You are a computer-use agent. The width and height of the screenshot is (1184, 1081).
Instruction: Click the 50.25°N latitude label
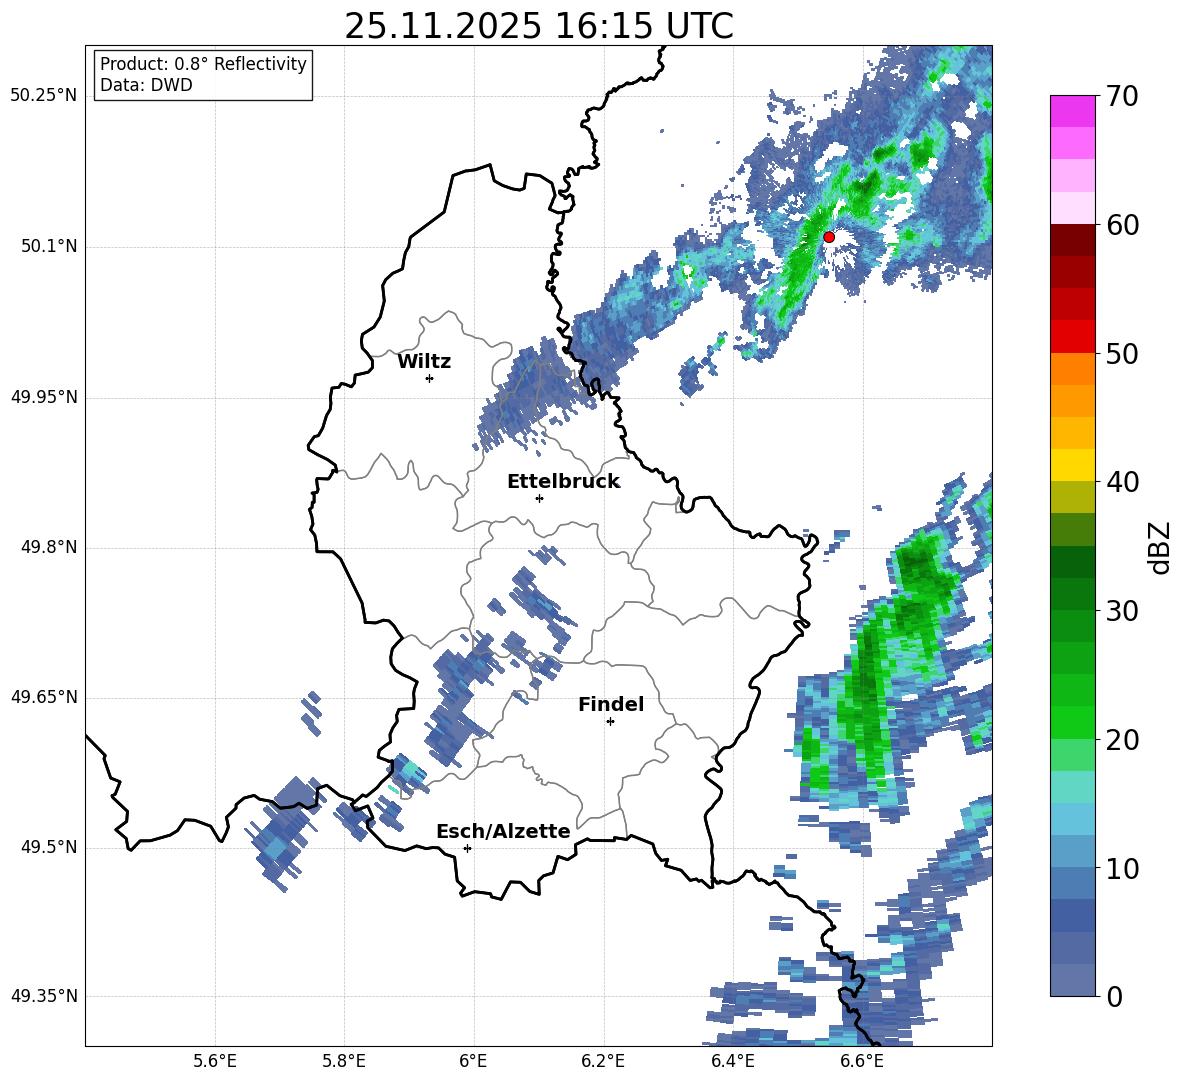pyautogui.click(x=44, y=97)
